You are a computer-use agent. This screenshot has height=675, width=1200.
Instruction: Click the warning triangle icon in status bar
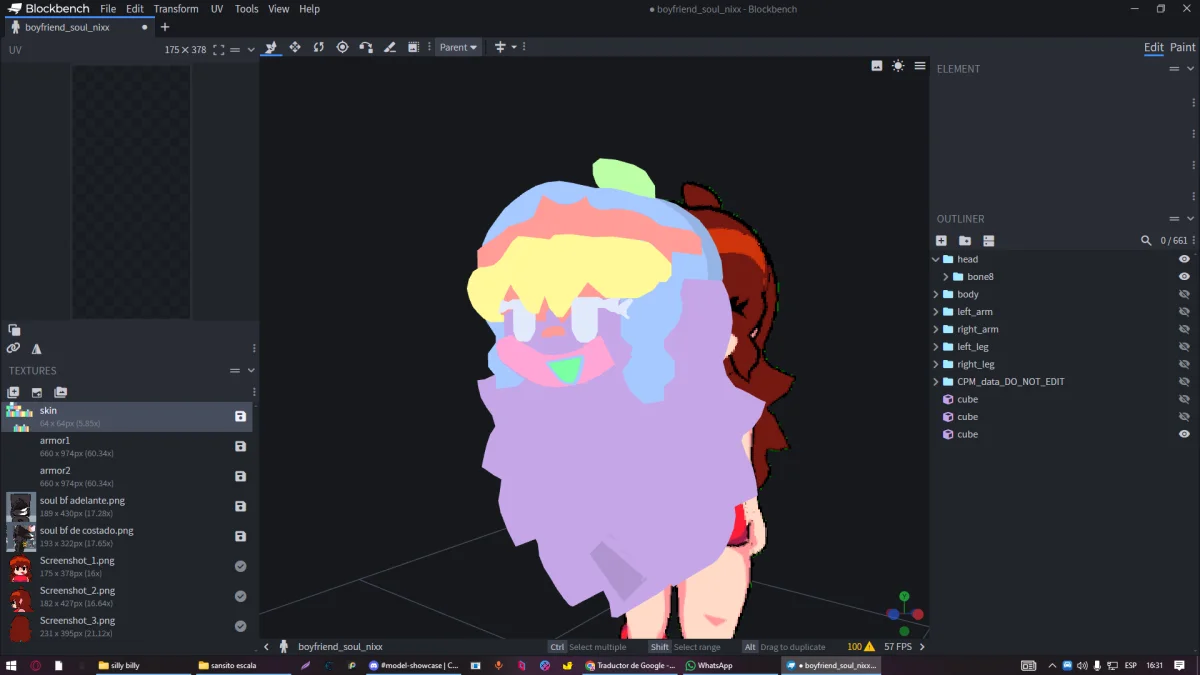[869, 647]
